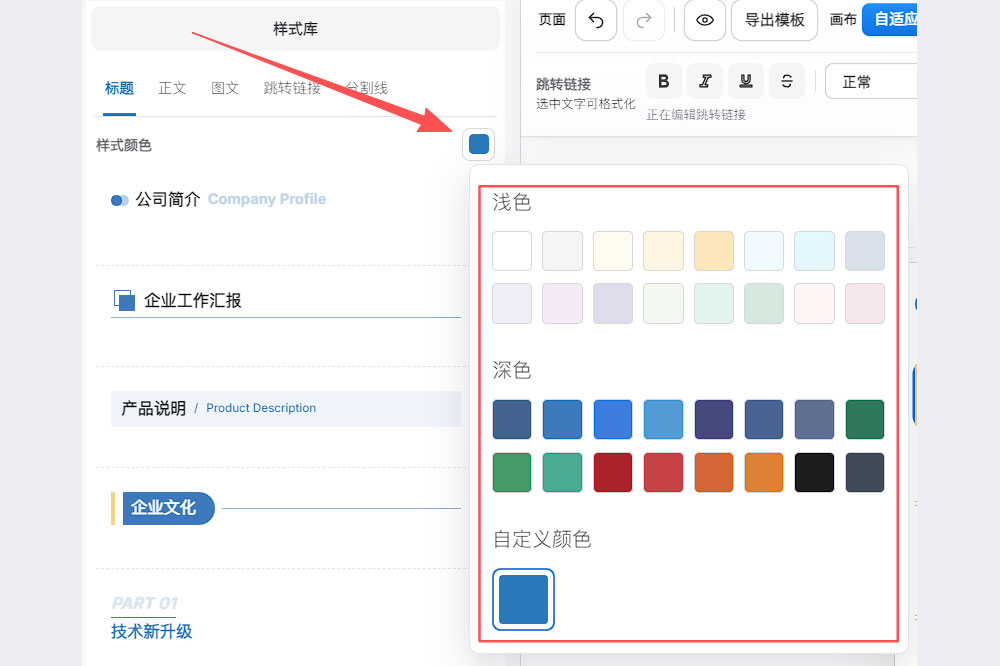Switch to the 分割线 tab

click(x=366, y=88)
